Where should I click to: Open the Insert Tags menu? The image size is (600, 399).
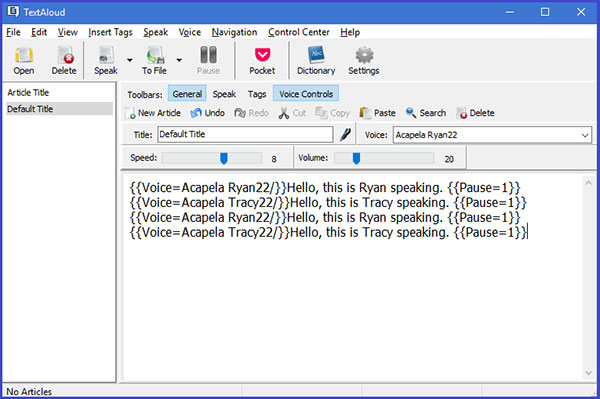[110, 32]
